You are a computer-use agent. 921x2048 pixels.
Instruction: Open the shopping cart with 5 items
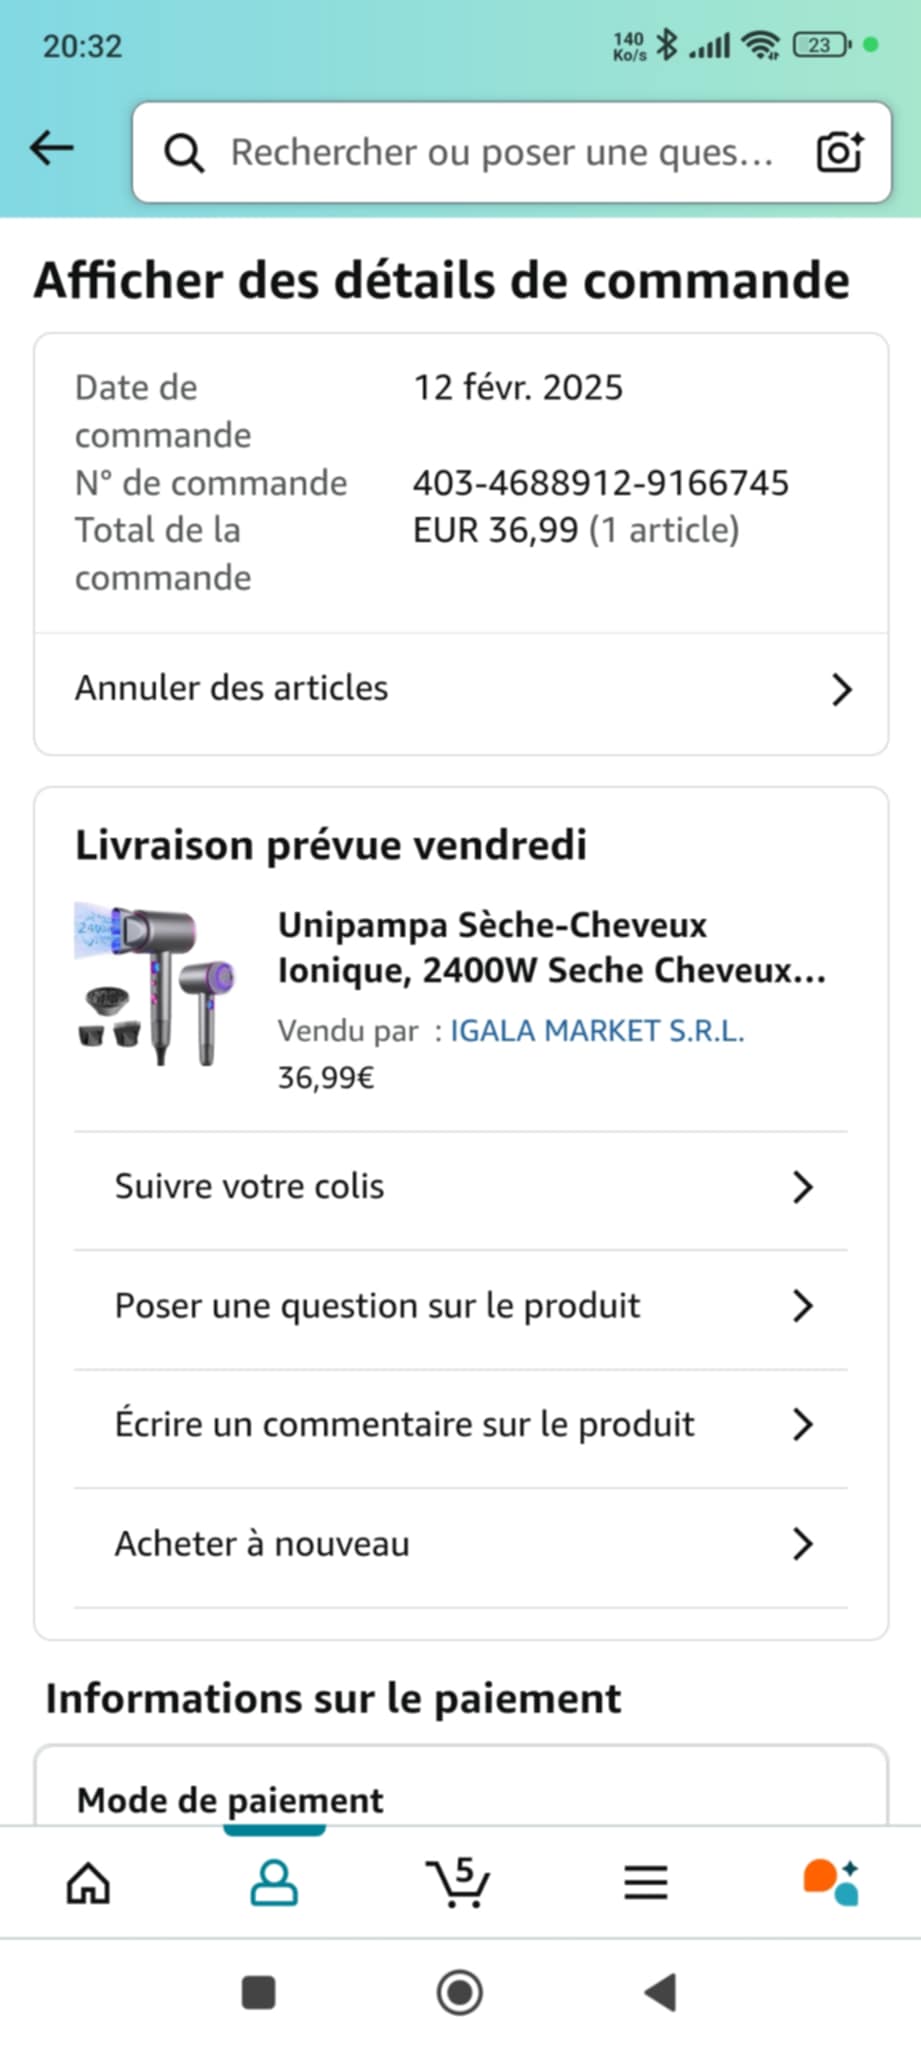click(458, 1884)
